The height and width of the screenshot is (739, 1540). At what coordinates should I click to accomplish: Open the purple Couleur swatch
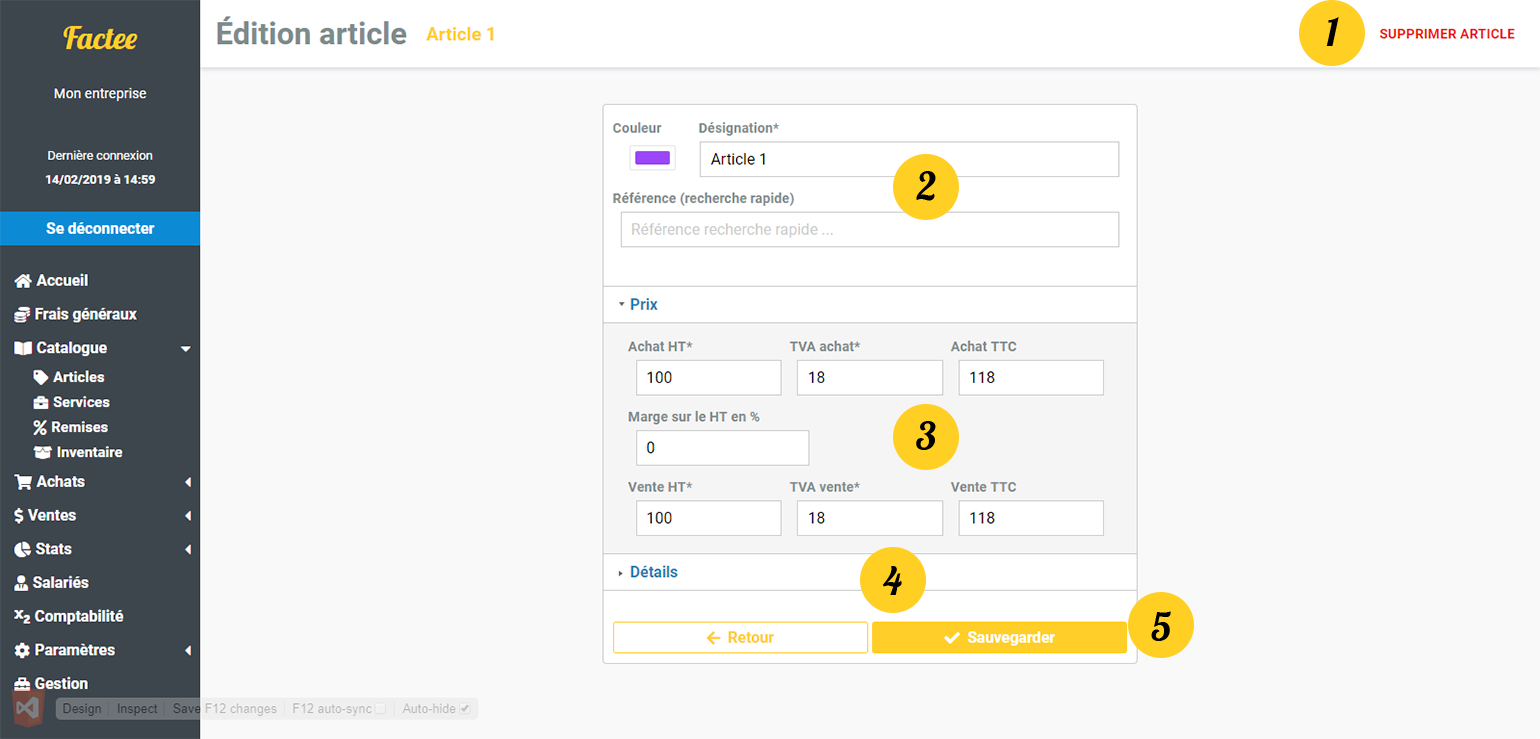(652, 158)
